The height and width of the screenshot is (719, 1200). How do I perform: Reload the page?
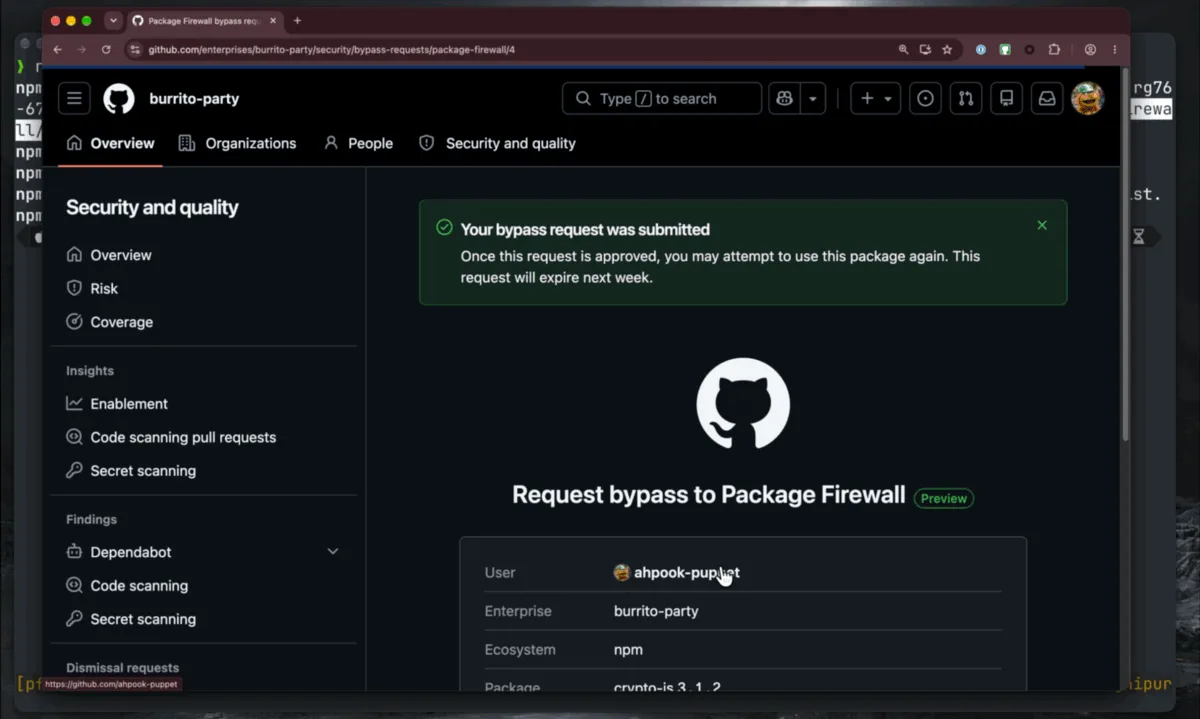pyautogui.click(x=106, y=49)
